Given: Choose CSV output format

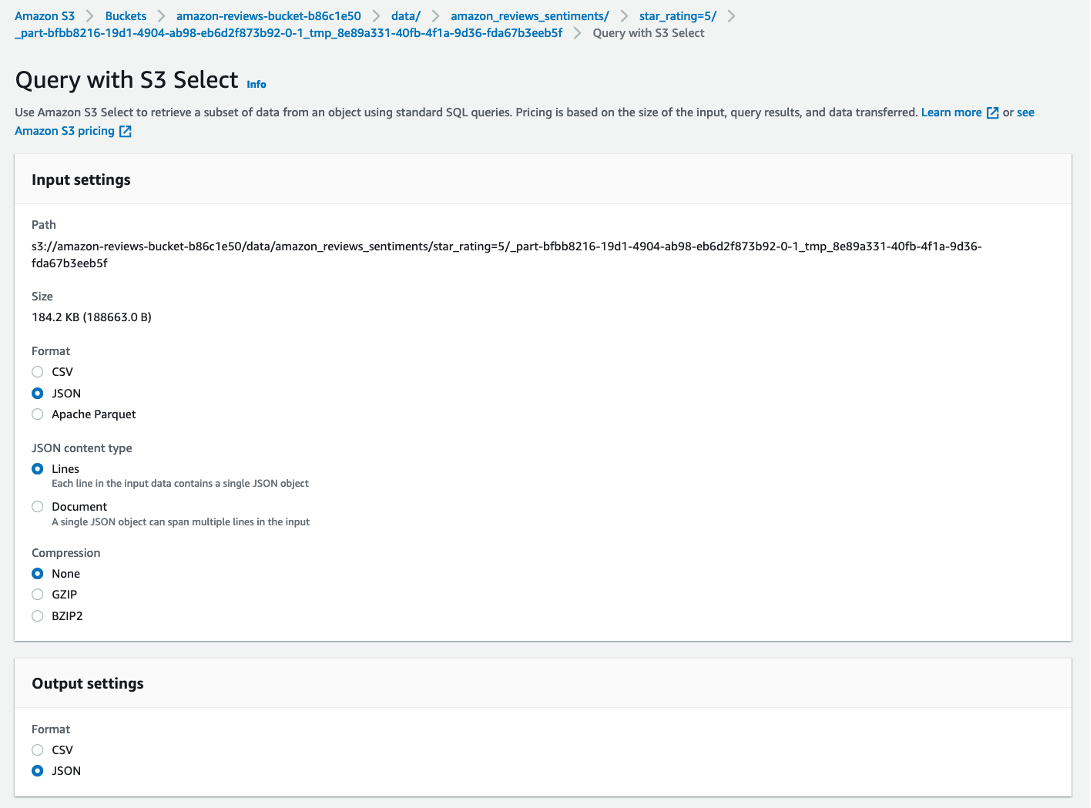Looking at the screenshot, I should tap(38, 750).
